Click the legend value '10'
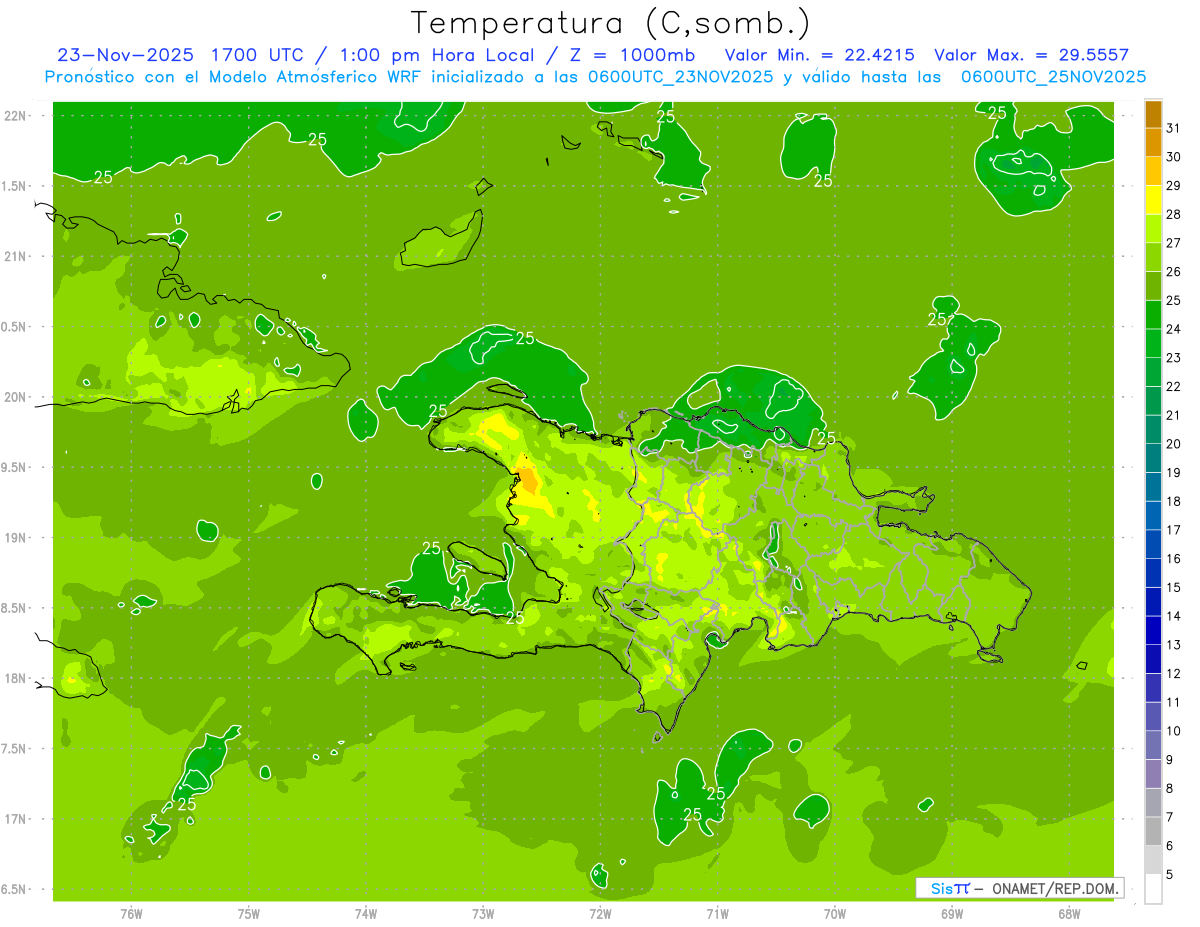The image size is (1200, 927). pos(1174,731)
